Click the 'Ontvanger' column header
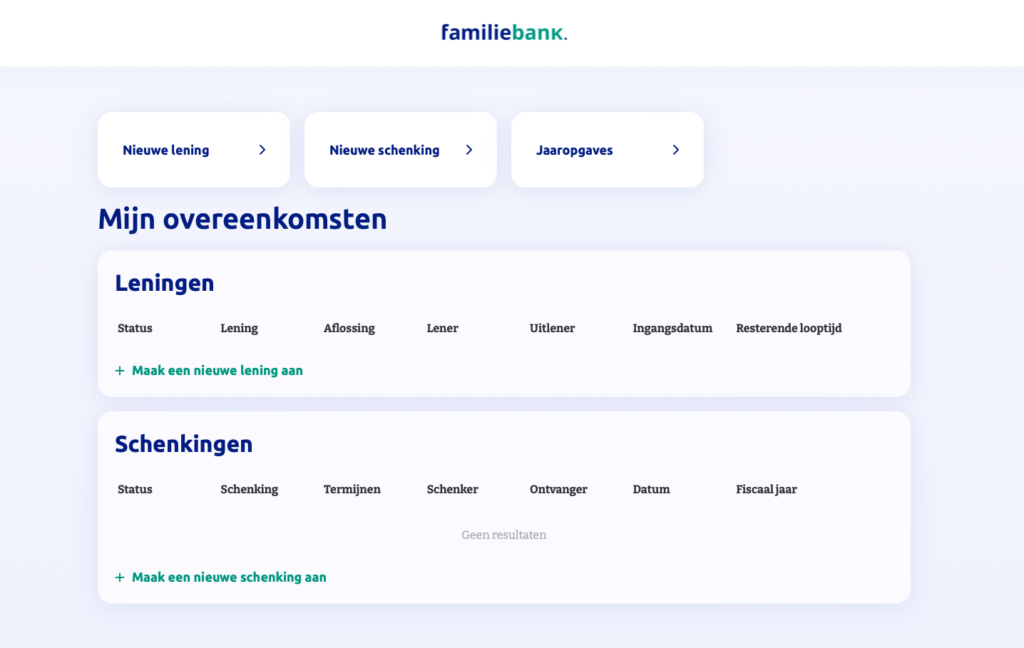This screenshot has height=648, width=1024. click(558, 489)
